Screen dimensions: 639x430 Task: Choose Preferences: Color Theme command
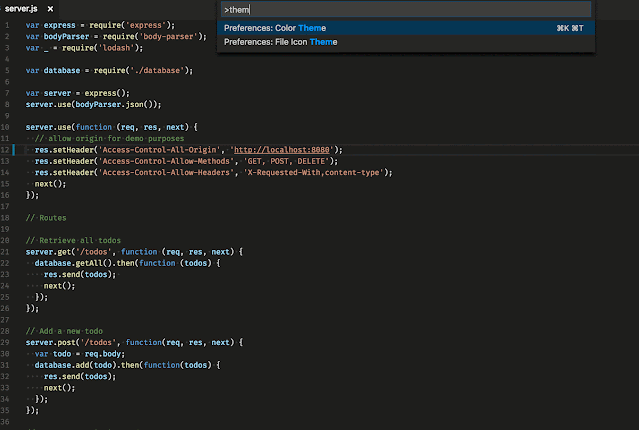(x=405, y=28)
